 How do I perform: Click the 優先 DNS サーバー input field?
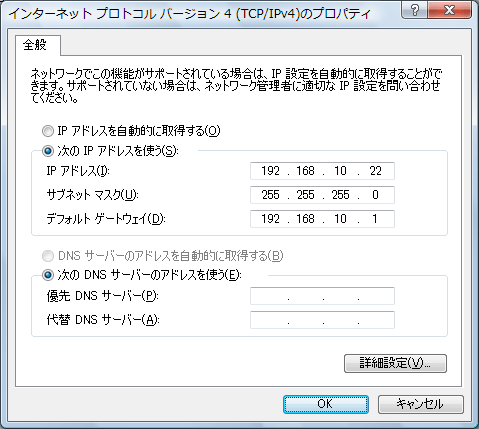pyautogui.click(x=322, y=296)
